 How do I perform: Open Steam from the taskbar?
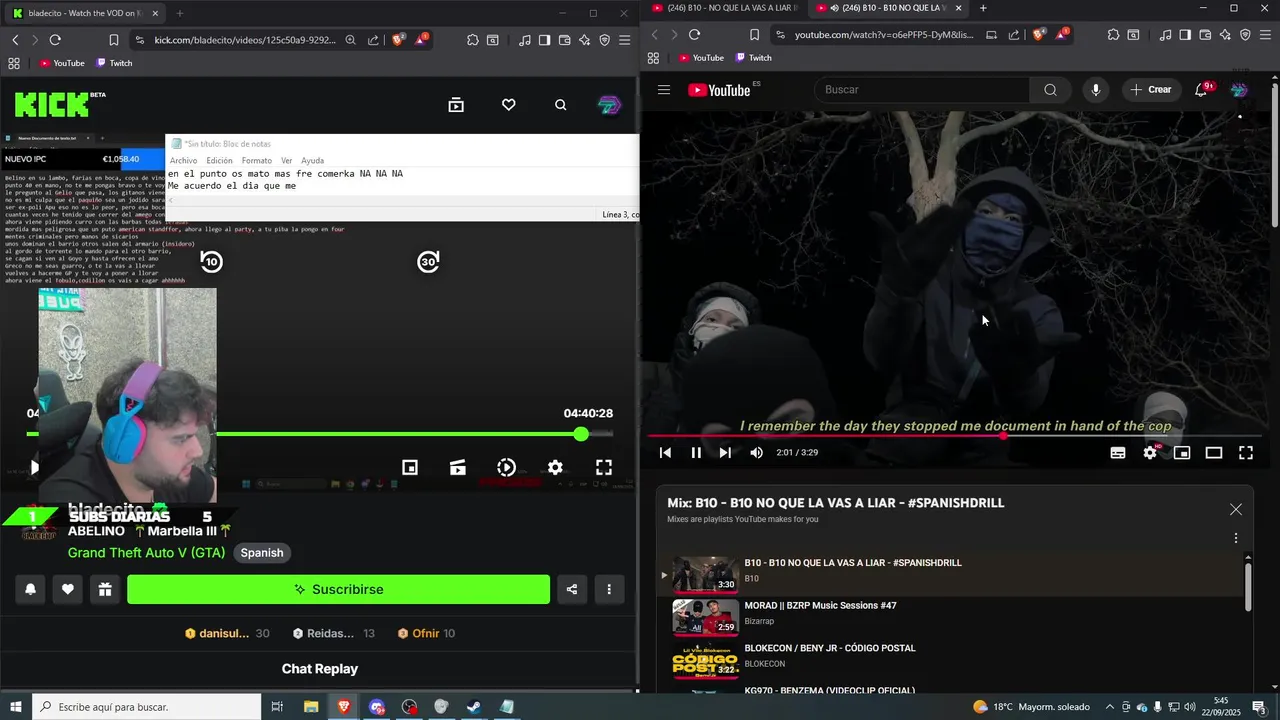coord(474,707)
